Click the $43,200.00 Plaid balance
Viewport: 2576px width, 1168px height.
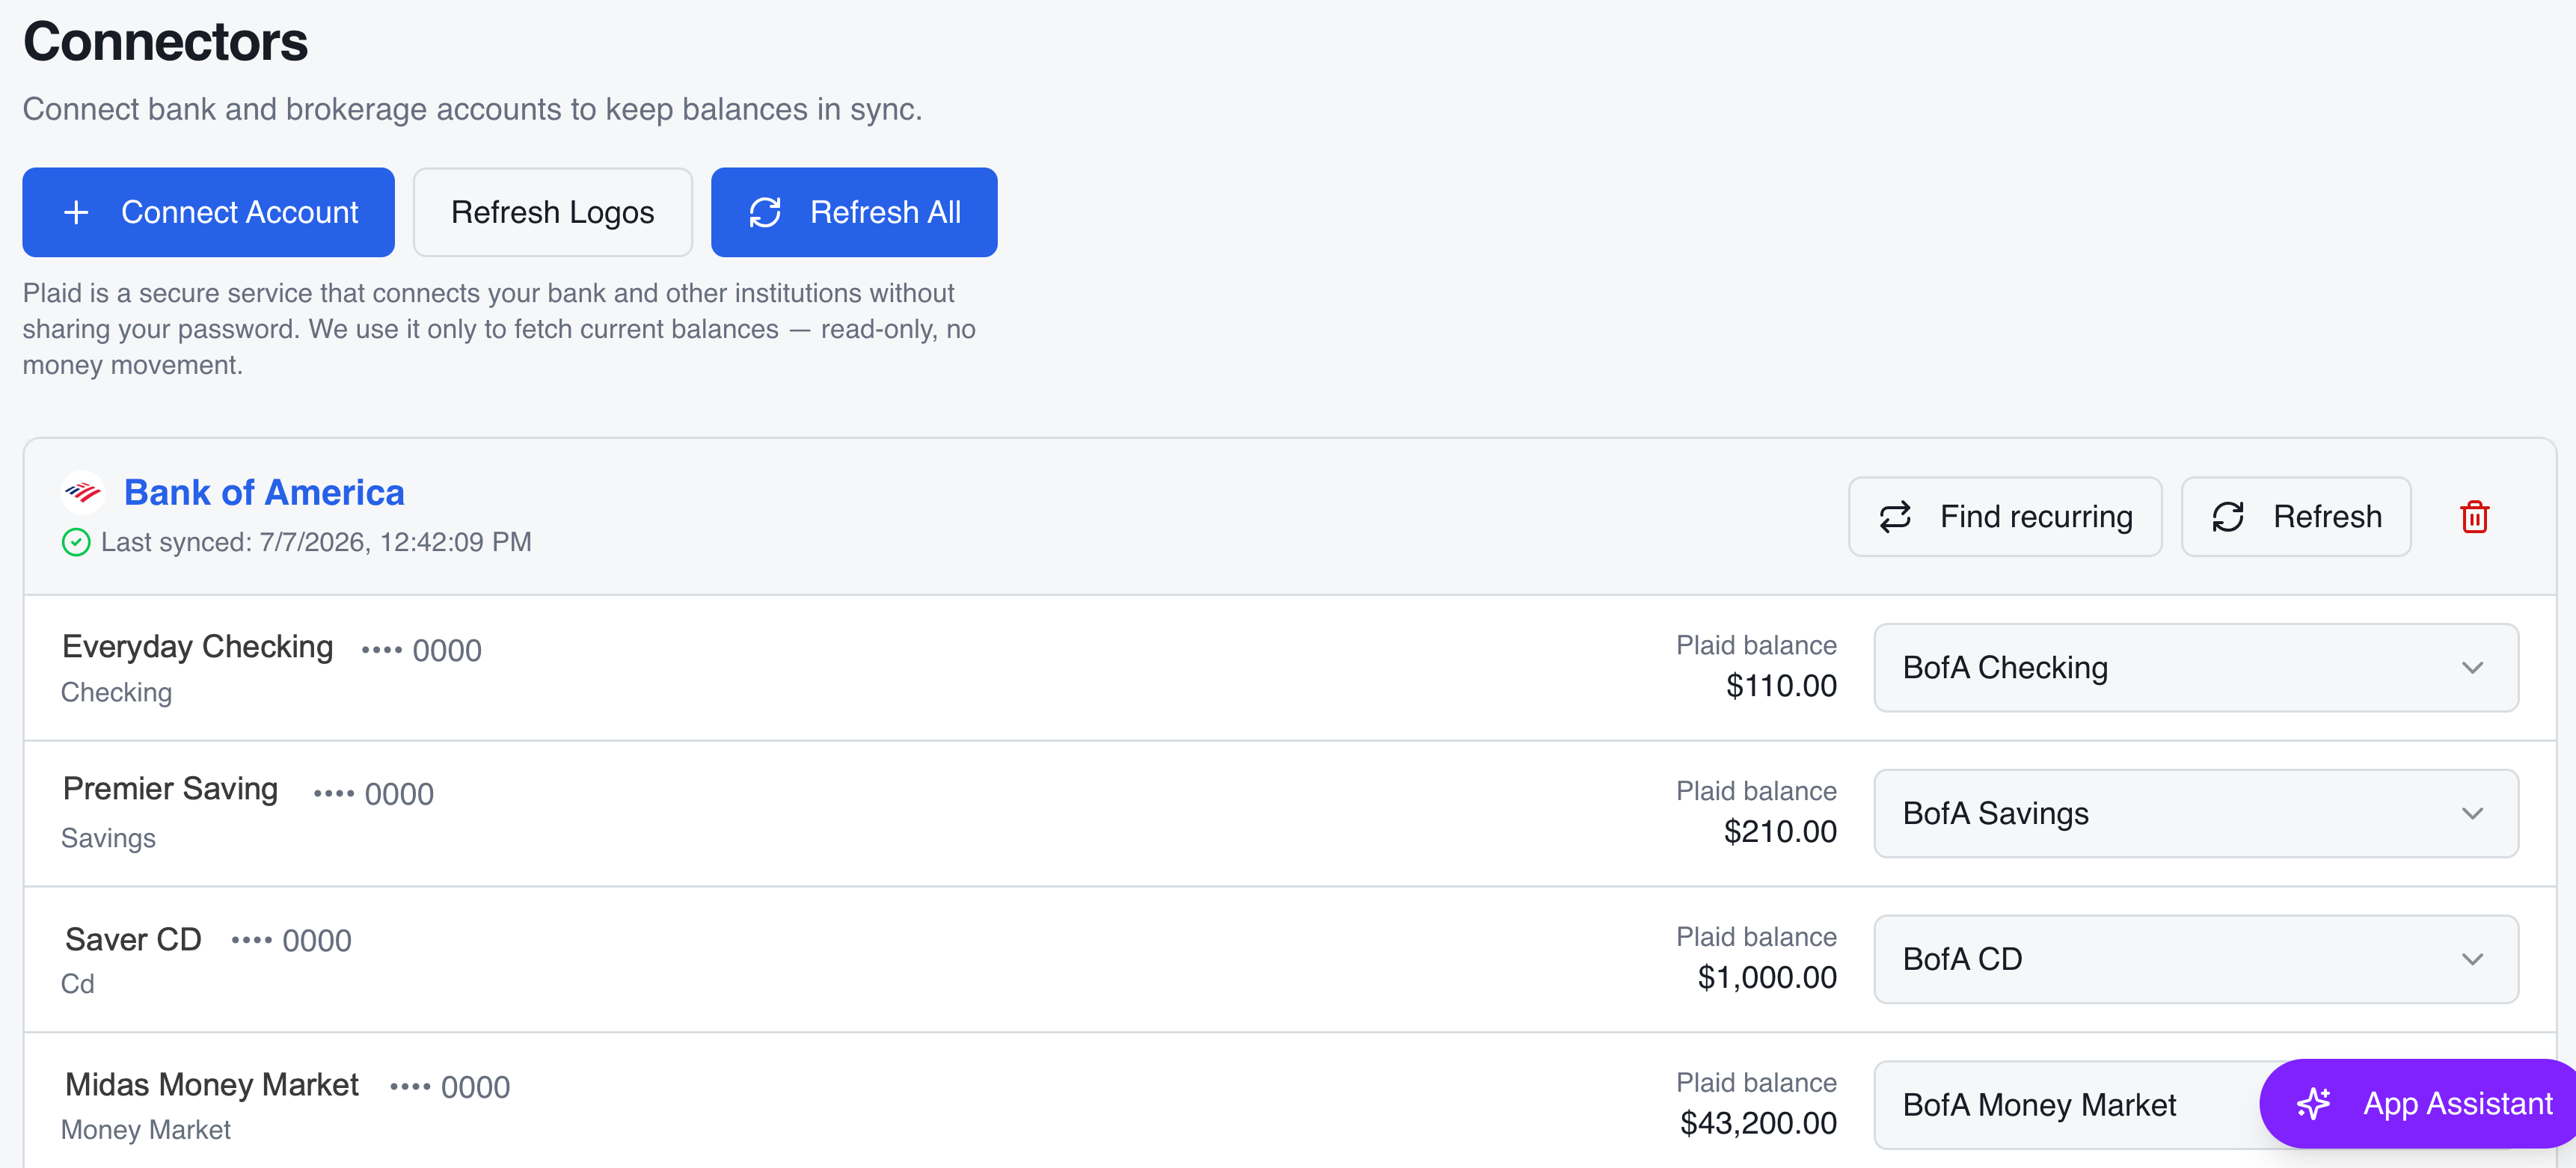tap(1758, 1124)
